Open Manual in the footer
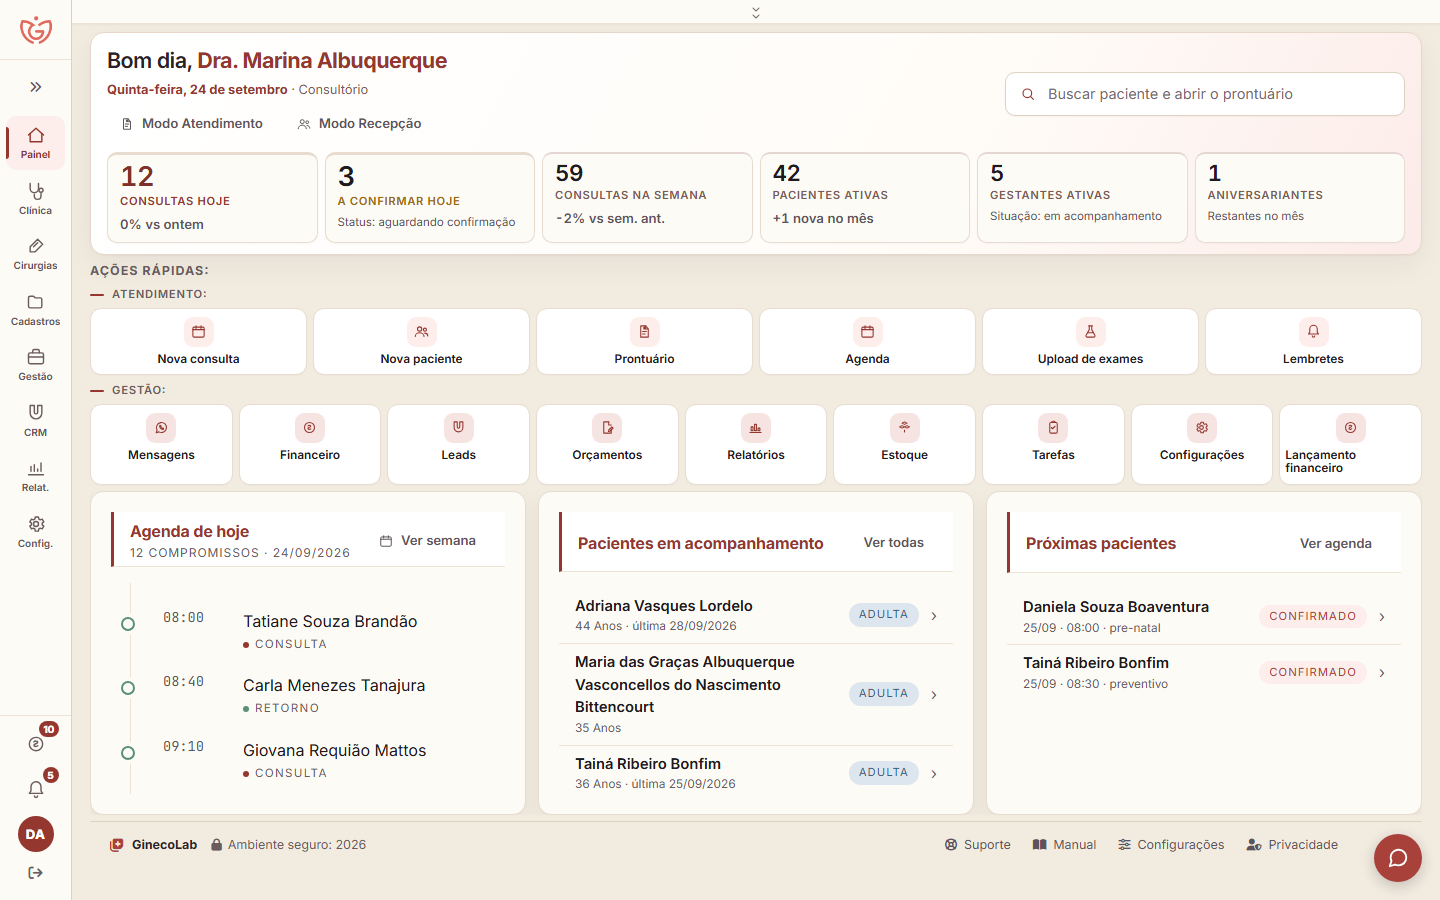 coord(1065,845)
